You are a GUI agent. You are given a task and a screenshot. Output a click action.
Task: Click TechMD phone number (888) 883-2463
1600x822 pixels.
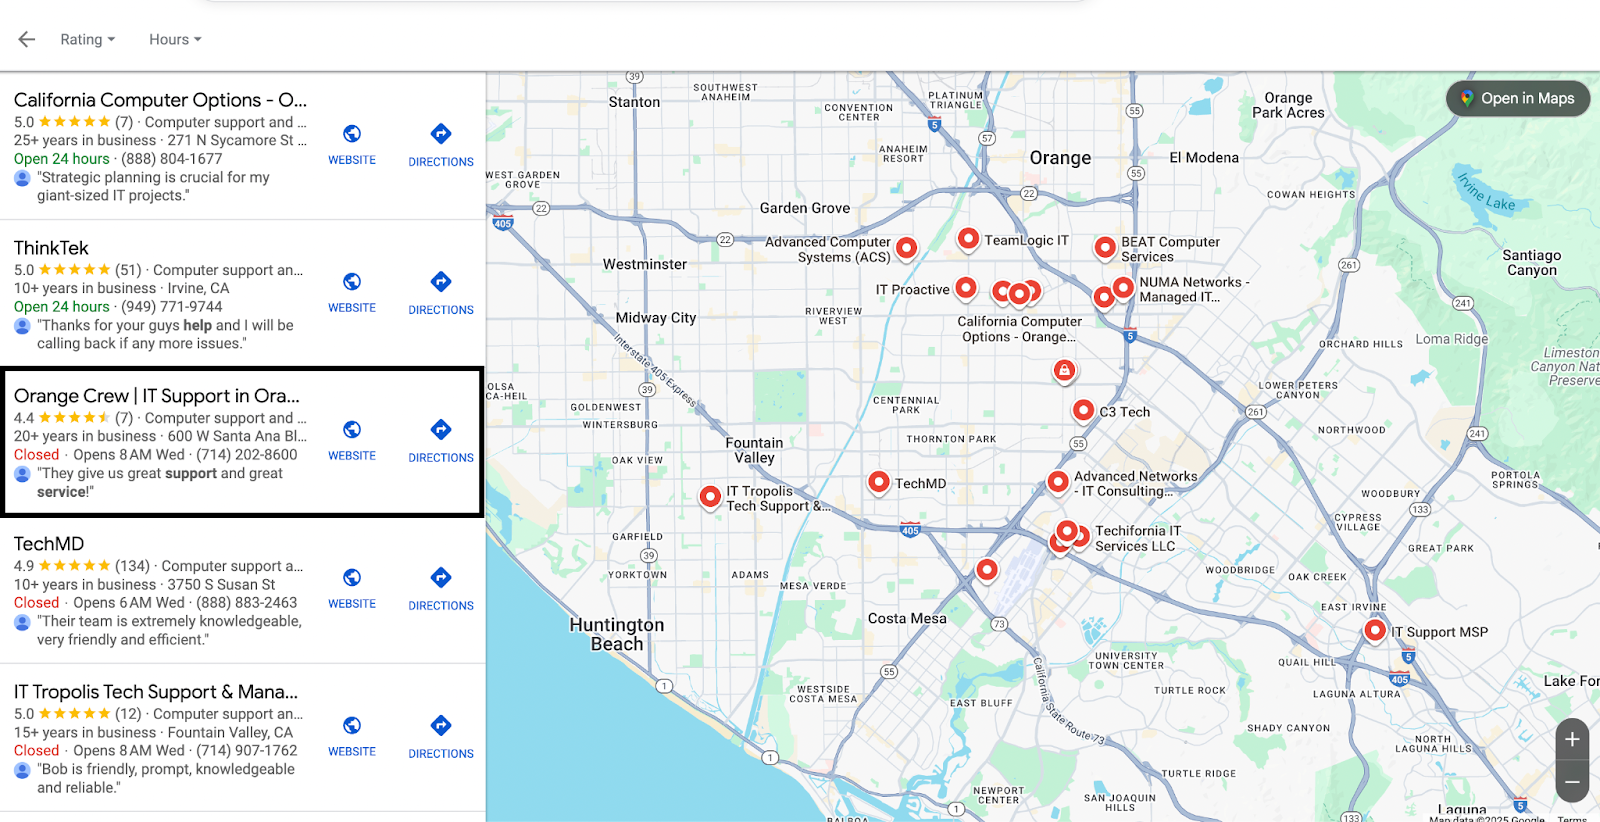point(247,603)
